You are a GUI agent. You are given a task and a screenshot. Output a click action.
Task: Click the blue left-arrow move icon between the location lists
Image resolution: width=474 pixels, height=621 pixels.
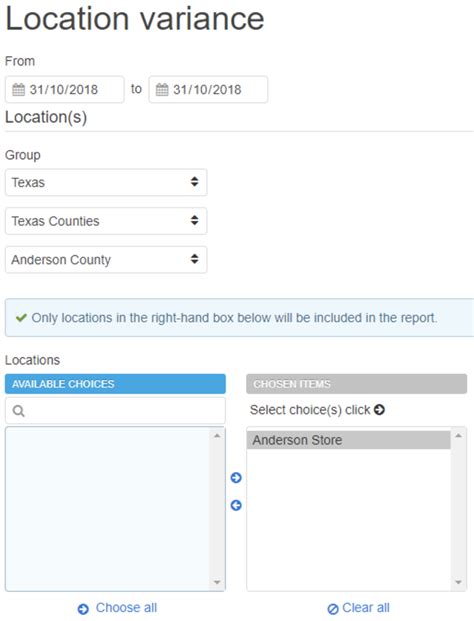pos(236,505)
